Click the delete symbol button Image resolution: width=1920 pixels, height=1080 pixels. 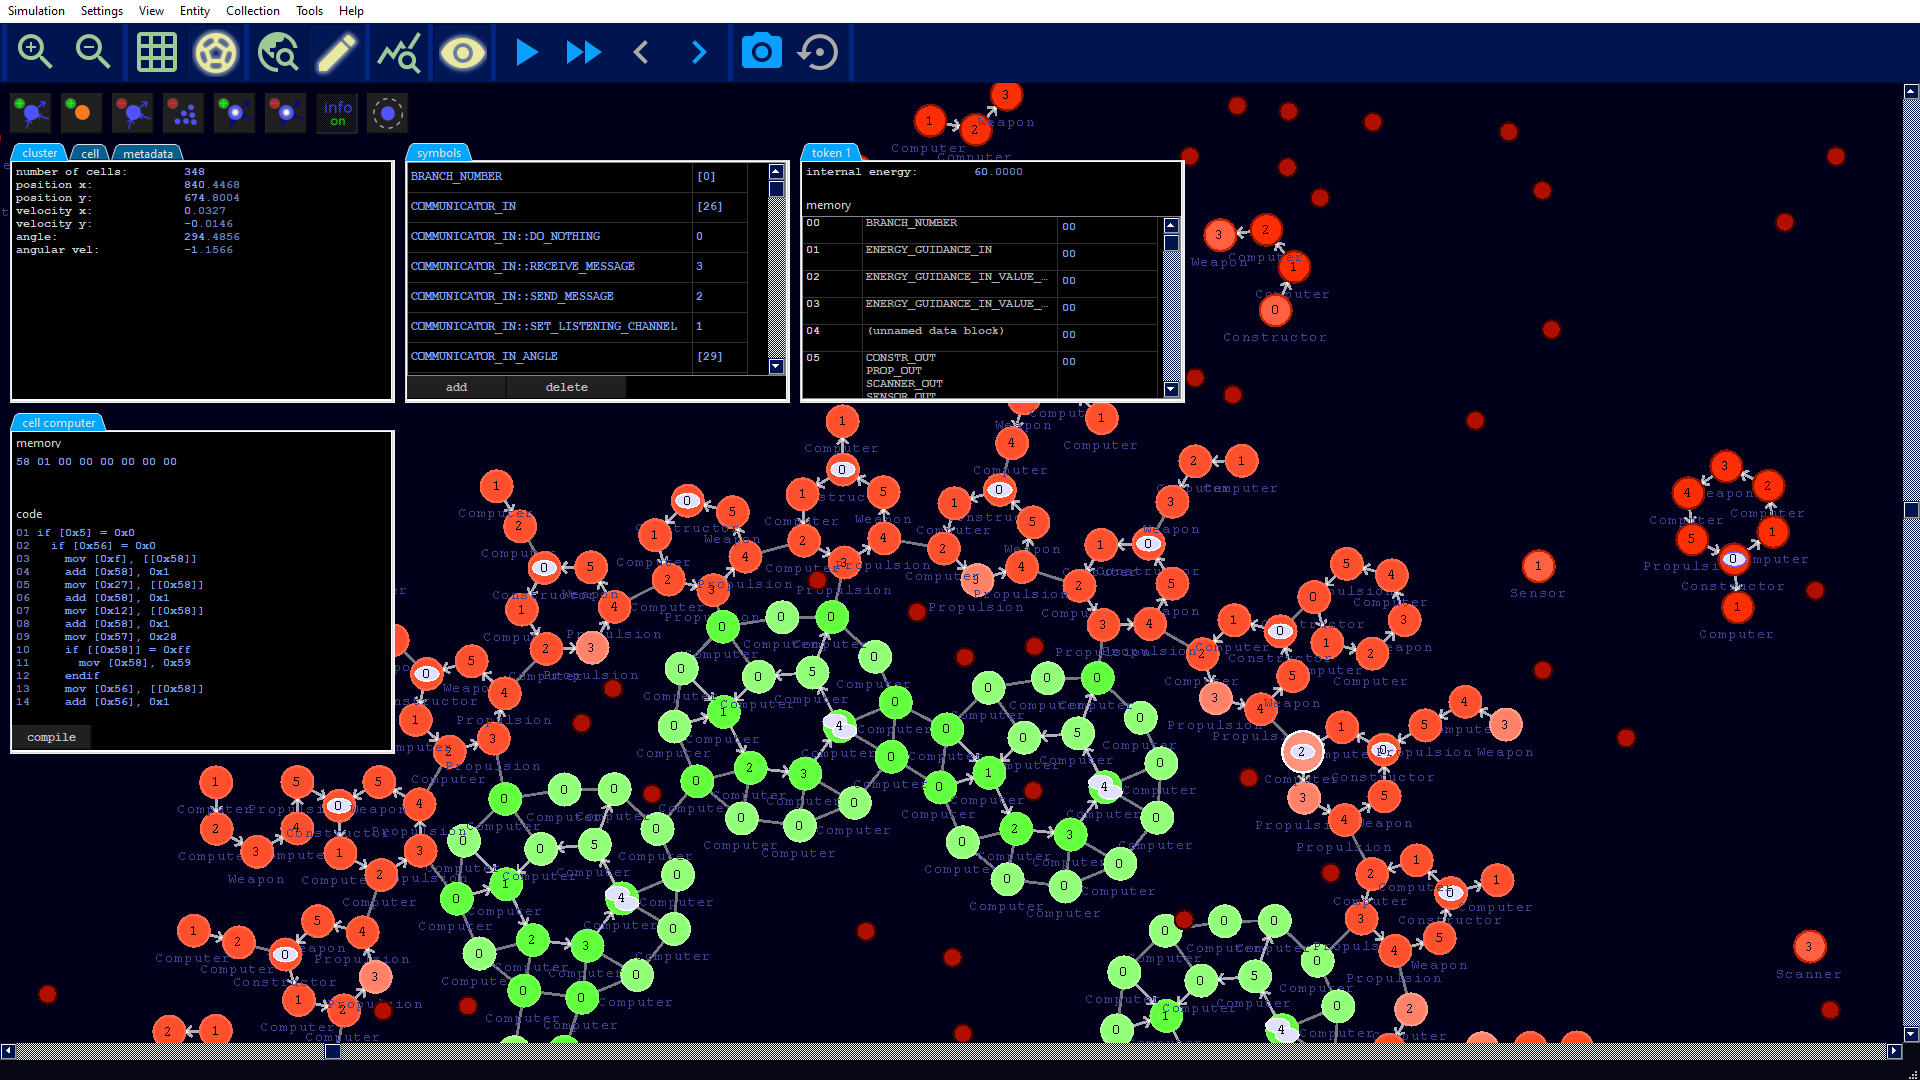click(566, 387)
